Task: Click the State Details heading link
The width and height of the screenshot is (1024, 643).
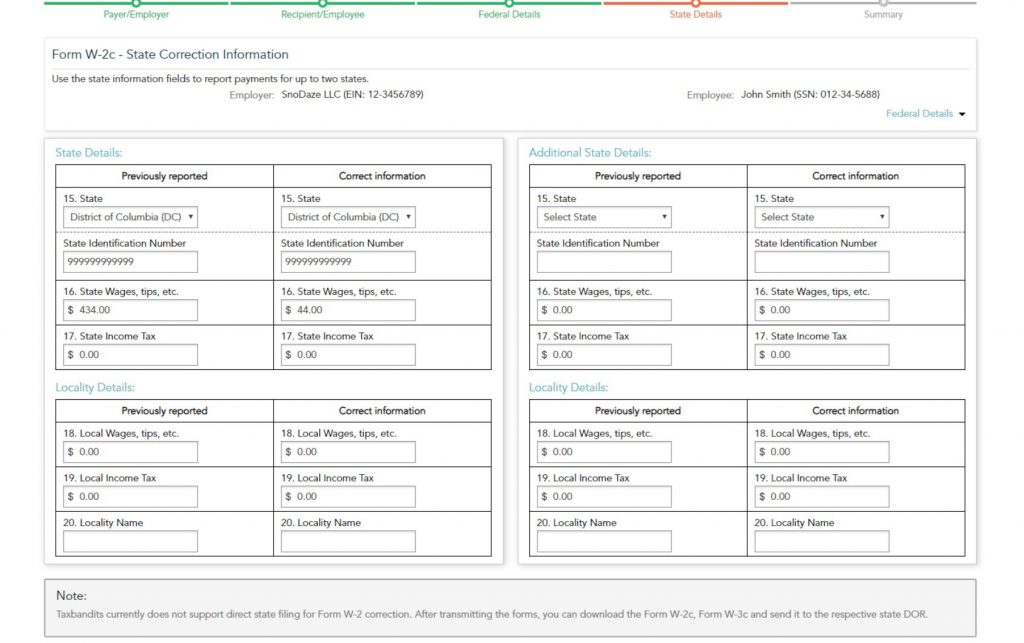Action: tap(89, 153)
